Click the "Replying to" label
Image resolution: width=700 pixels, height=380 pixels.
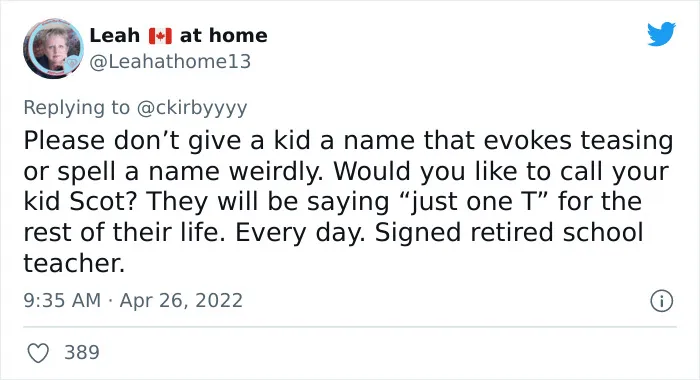point(76,108)
